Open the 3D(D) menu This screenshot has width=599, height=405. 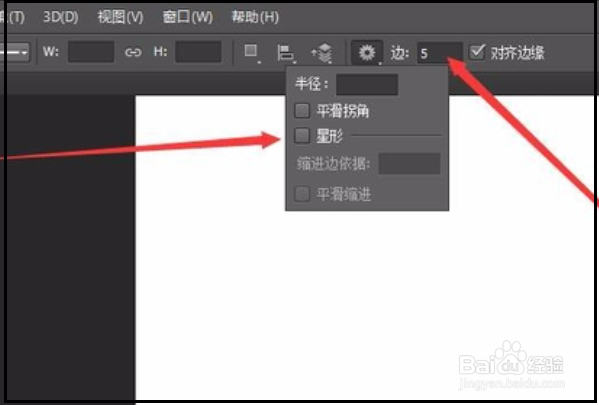tap(60, 17)
